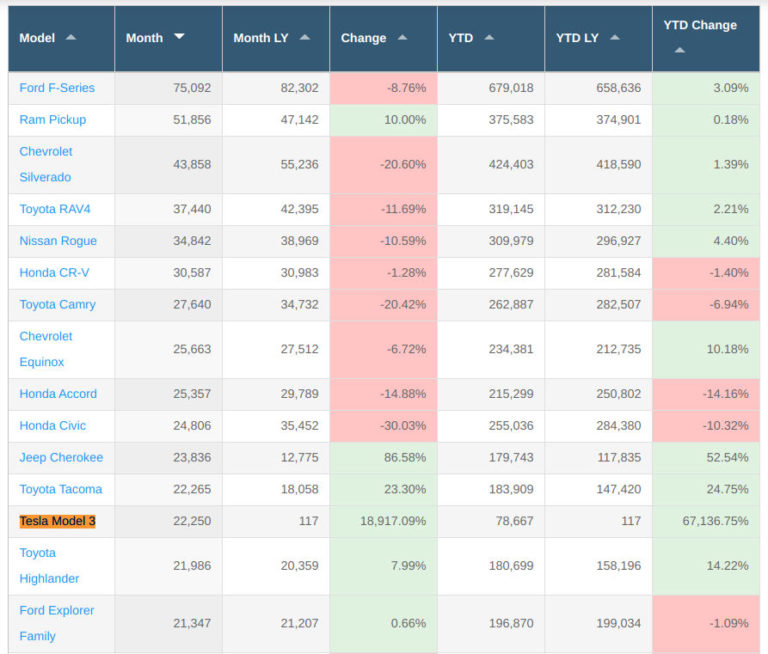The width and height of the screenshot is (768, 654).
Task: Follow the Honda Accord link
Action: tap(58, 393)
